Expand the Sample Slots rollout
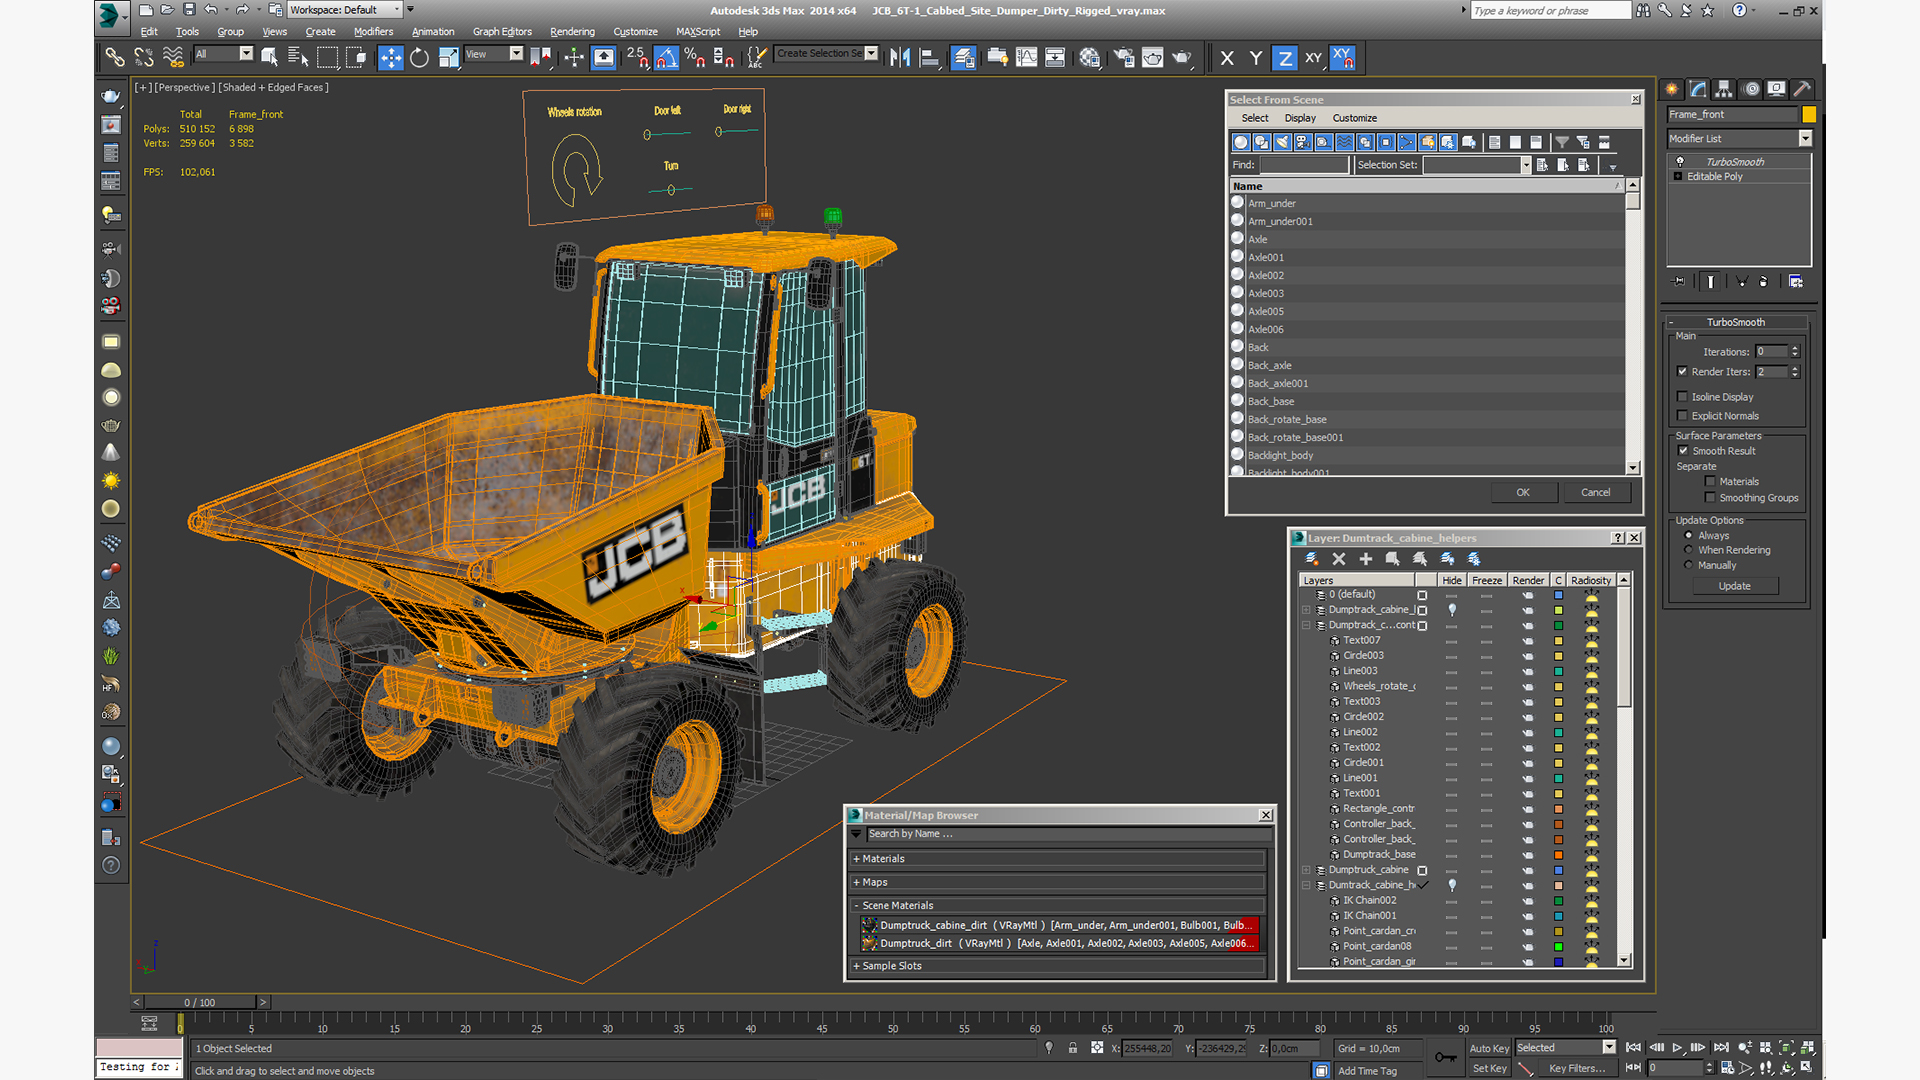This screenshot has height=1080, width=1920. pyautogui.click(x=1058, y=966)
